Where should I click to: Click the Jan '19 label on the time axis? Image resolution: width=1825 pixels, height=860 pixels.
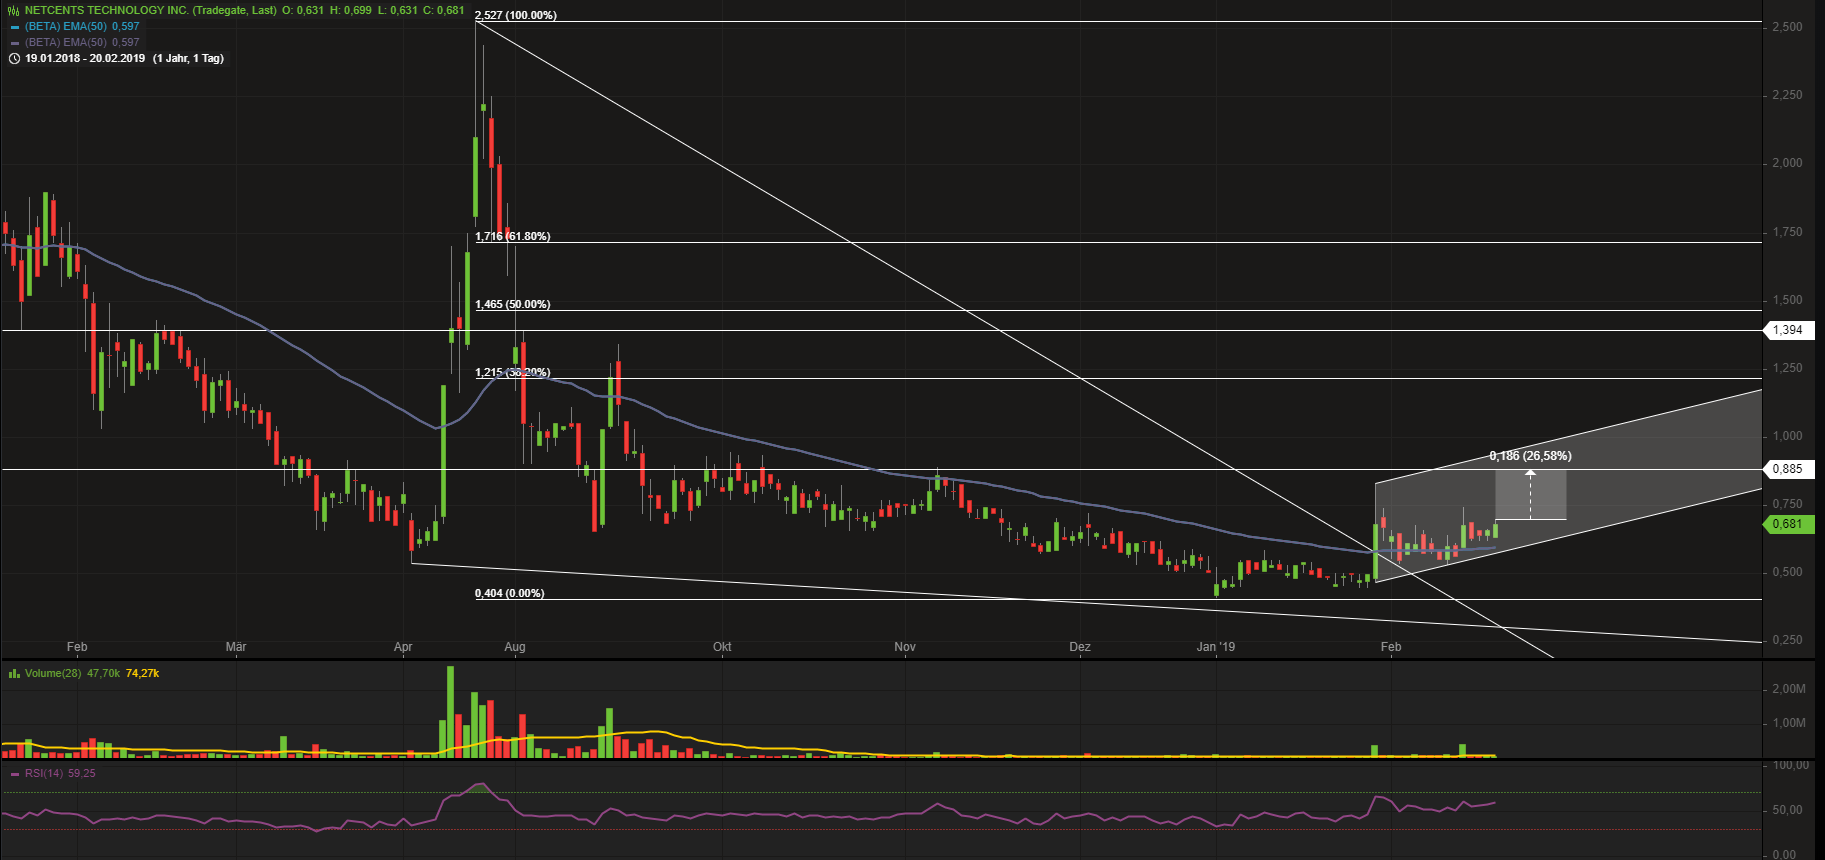1216,647
